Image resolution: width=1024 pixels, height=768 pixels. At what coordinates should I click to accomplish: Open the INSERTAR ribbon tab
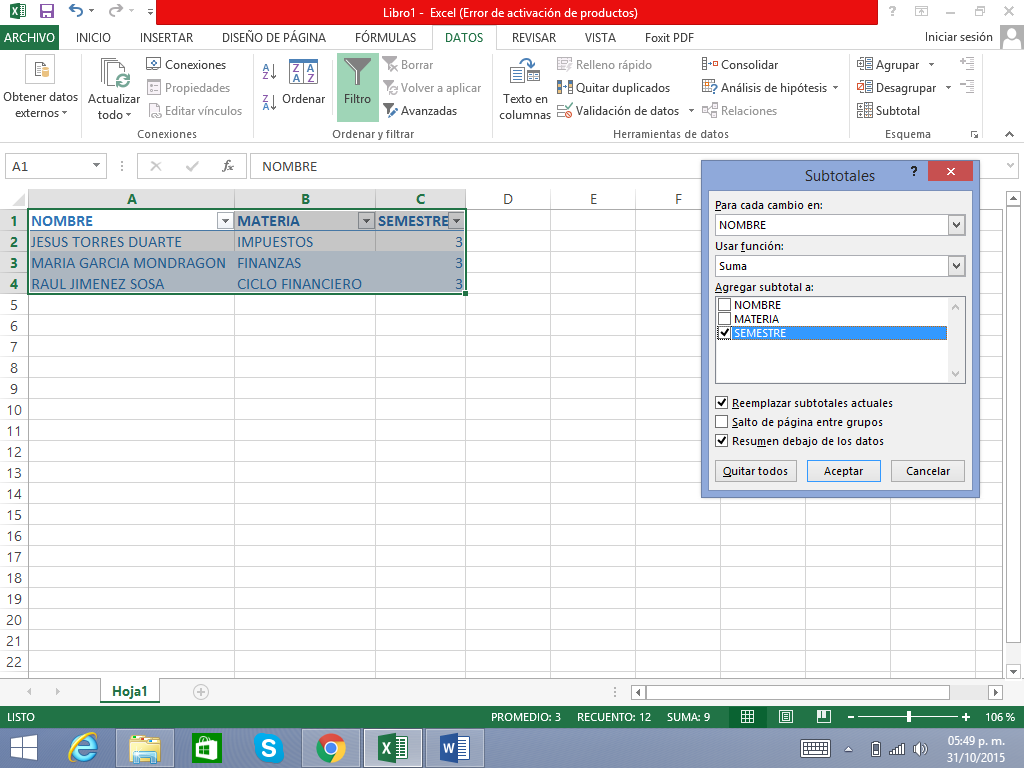coord(166,38)
